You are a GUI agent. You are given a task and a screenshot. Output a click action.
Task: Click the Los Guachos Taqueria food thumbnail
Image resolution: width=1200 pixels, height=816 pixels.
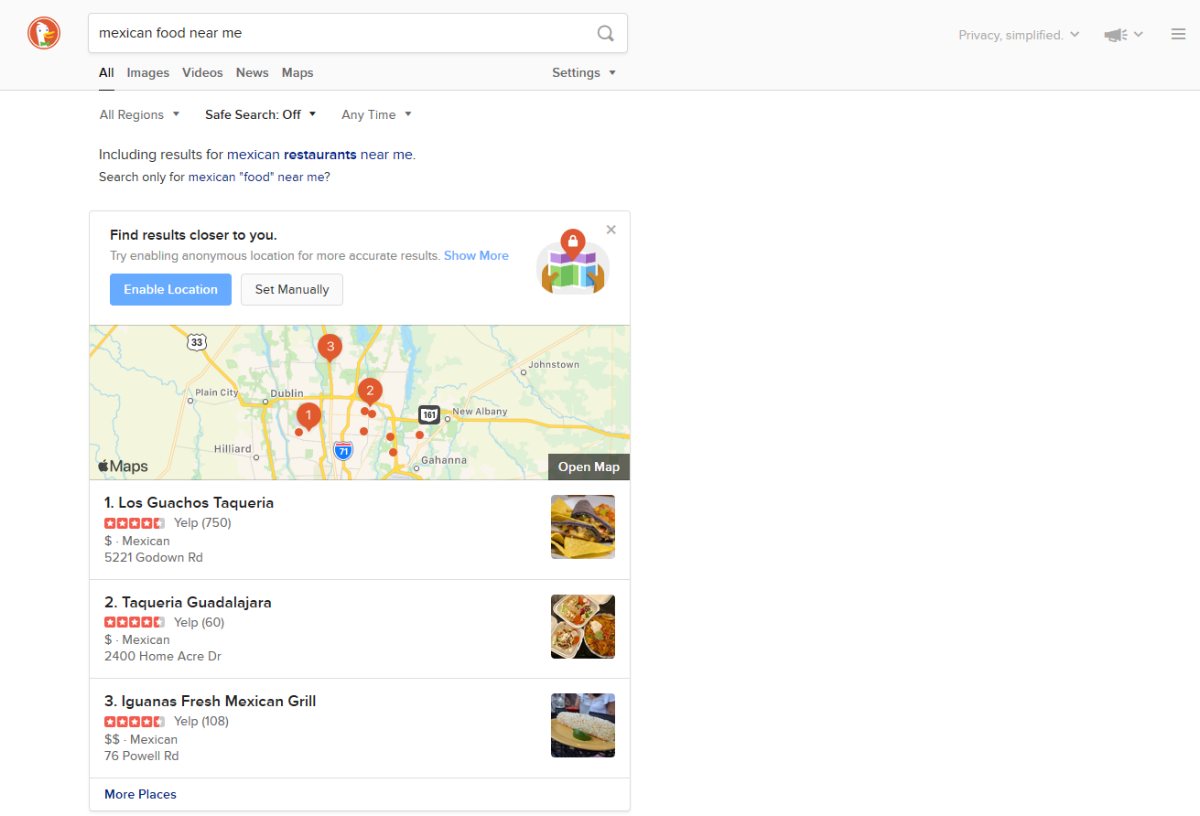583,527
